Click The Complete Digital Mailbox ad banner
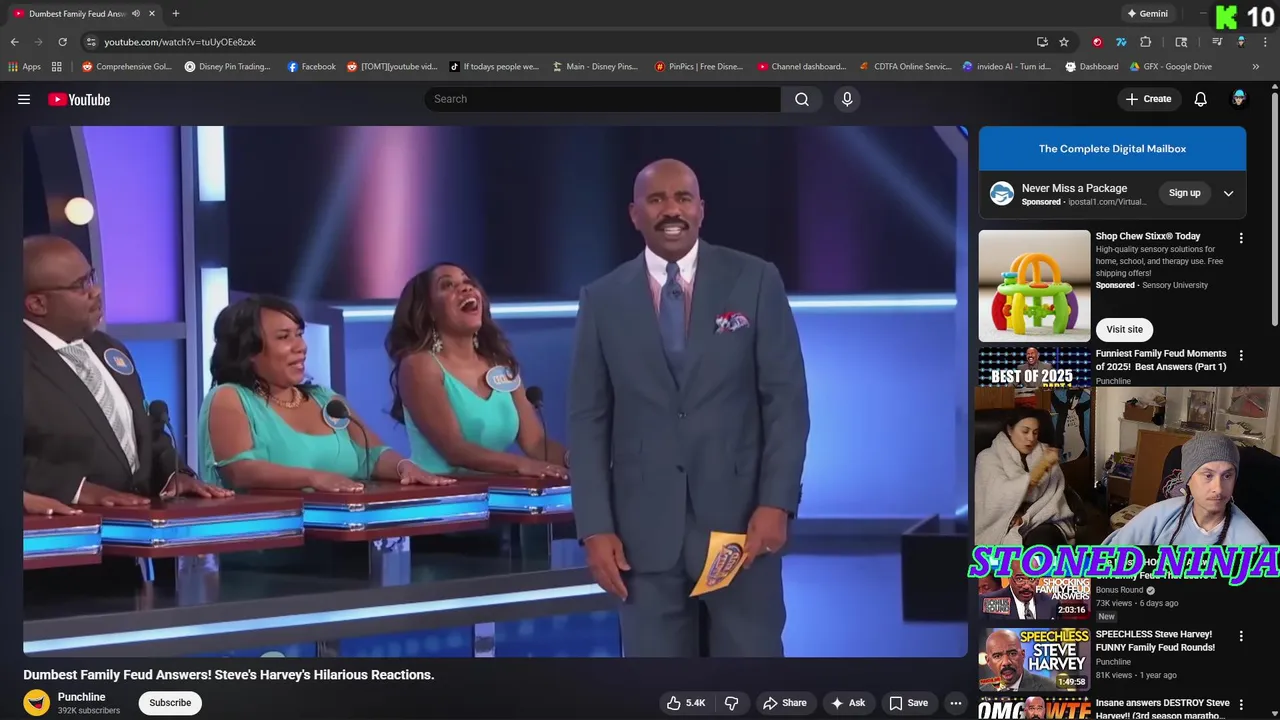 click(1112, 149)
